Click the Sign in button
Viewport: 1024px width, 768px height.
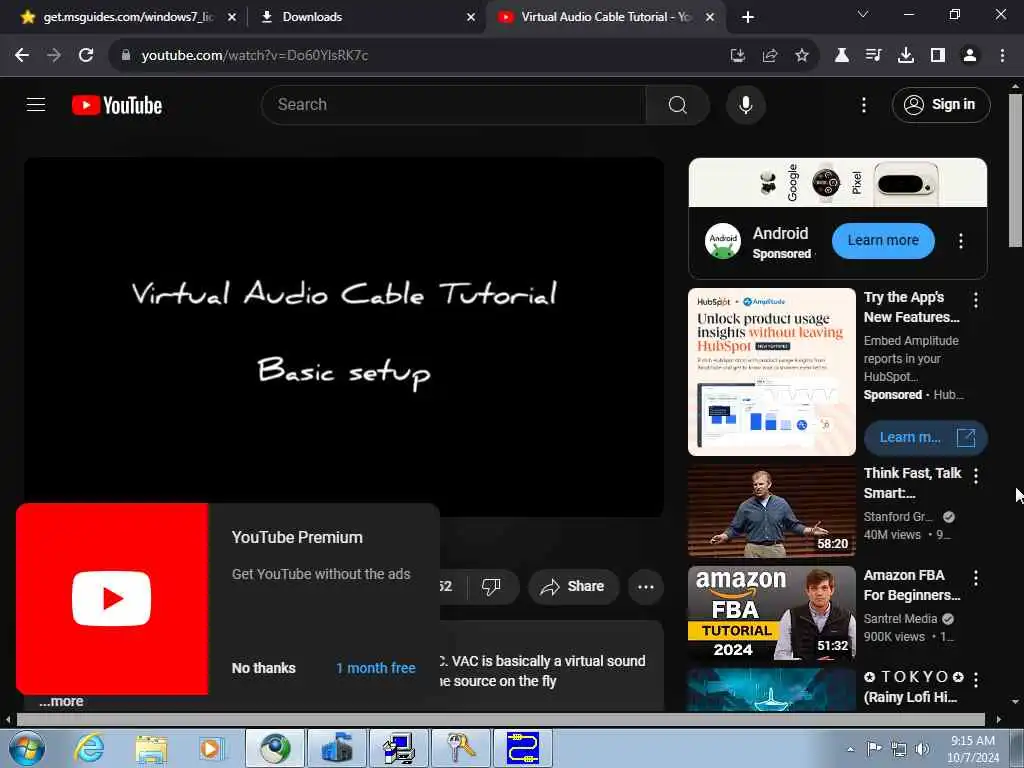point(941,104)
